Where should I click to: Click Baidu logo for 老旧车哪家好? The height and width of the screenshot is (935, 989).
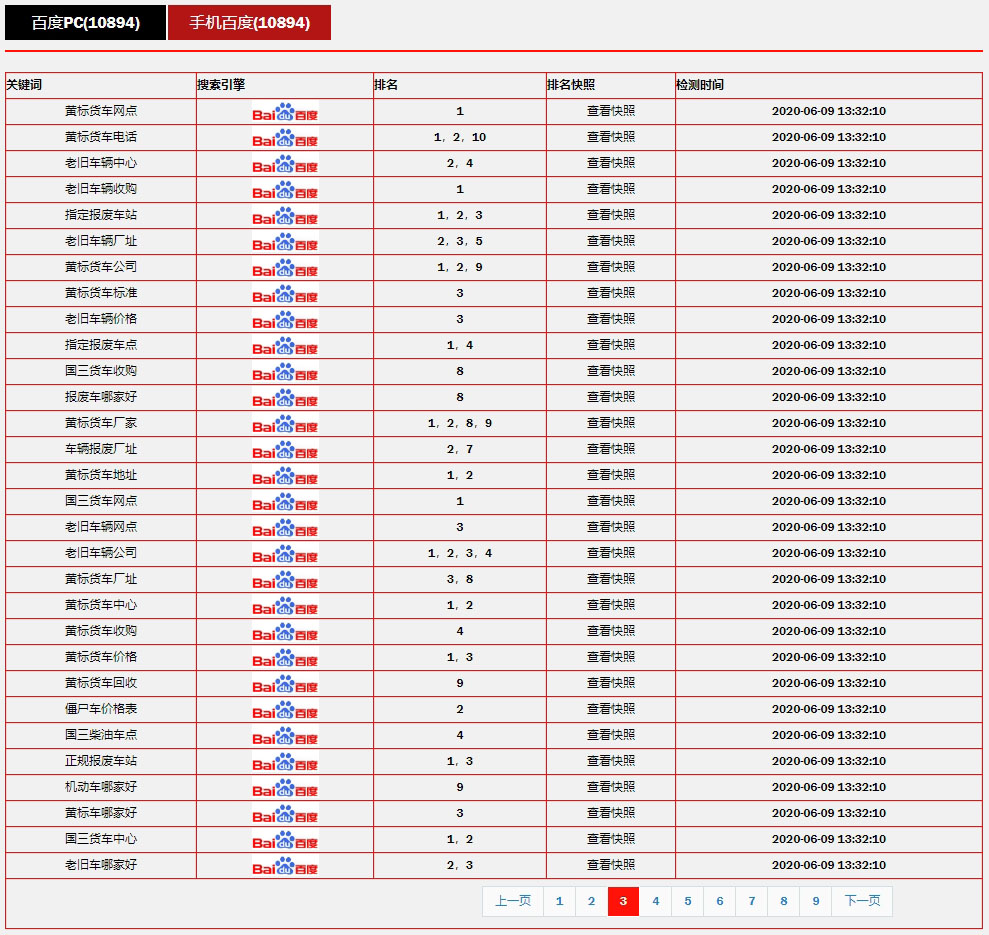click(285, 866)
